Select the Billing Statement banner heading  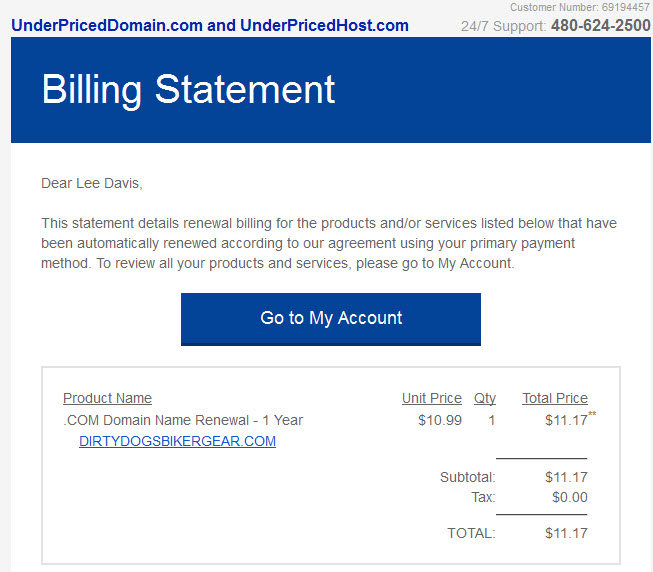click(x=188, y=90)
